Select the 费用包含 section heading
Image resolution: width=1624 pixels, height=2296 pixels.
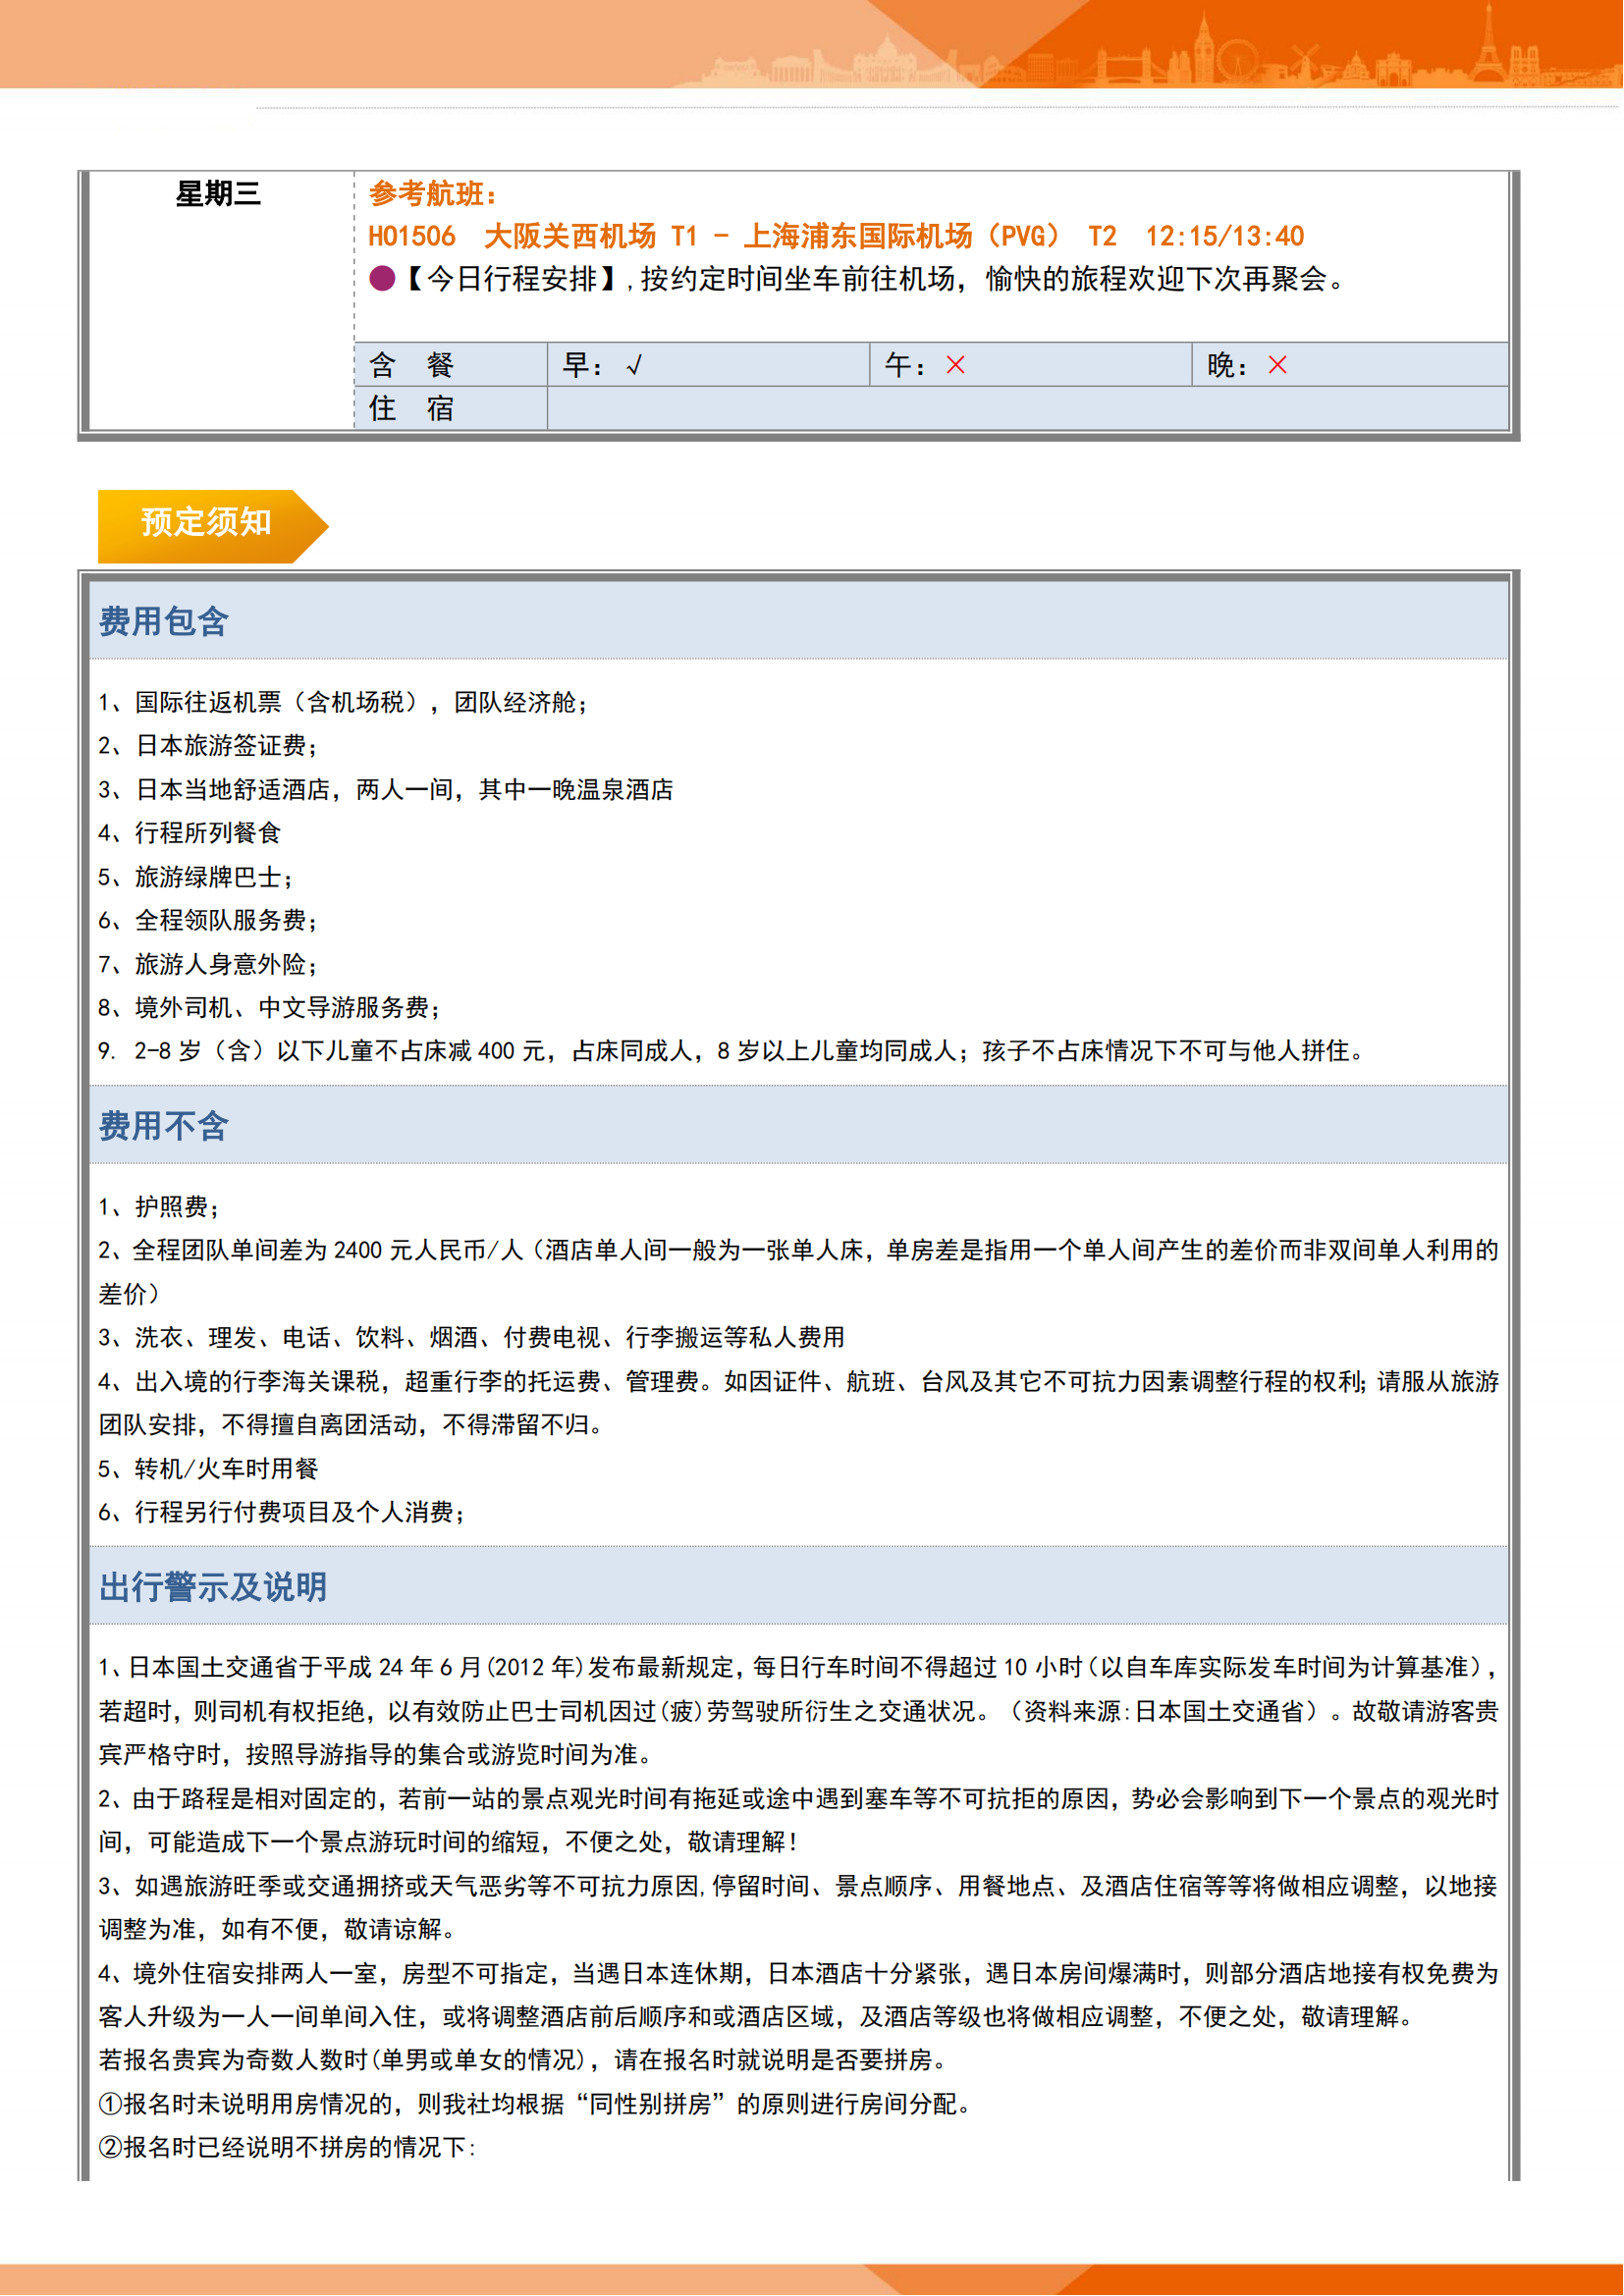pyautogui.click(x=164, y=622)
